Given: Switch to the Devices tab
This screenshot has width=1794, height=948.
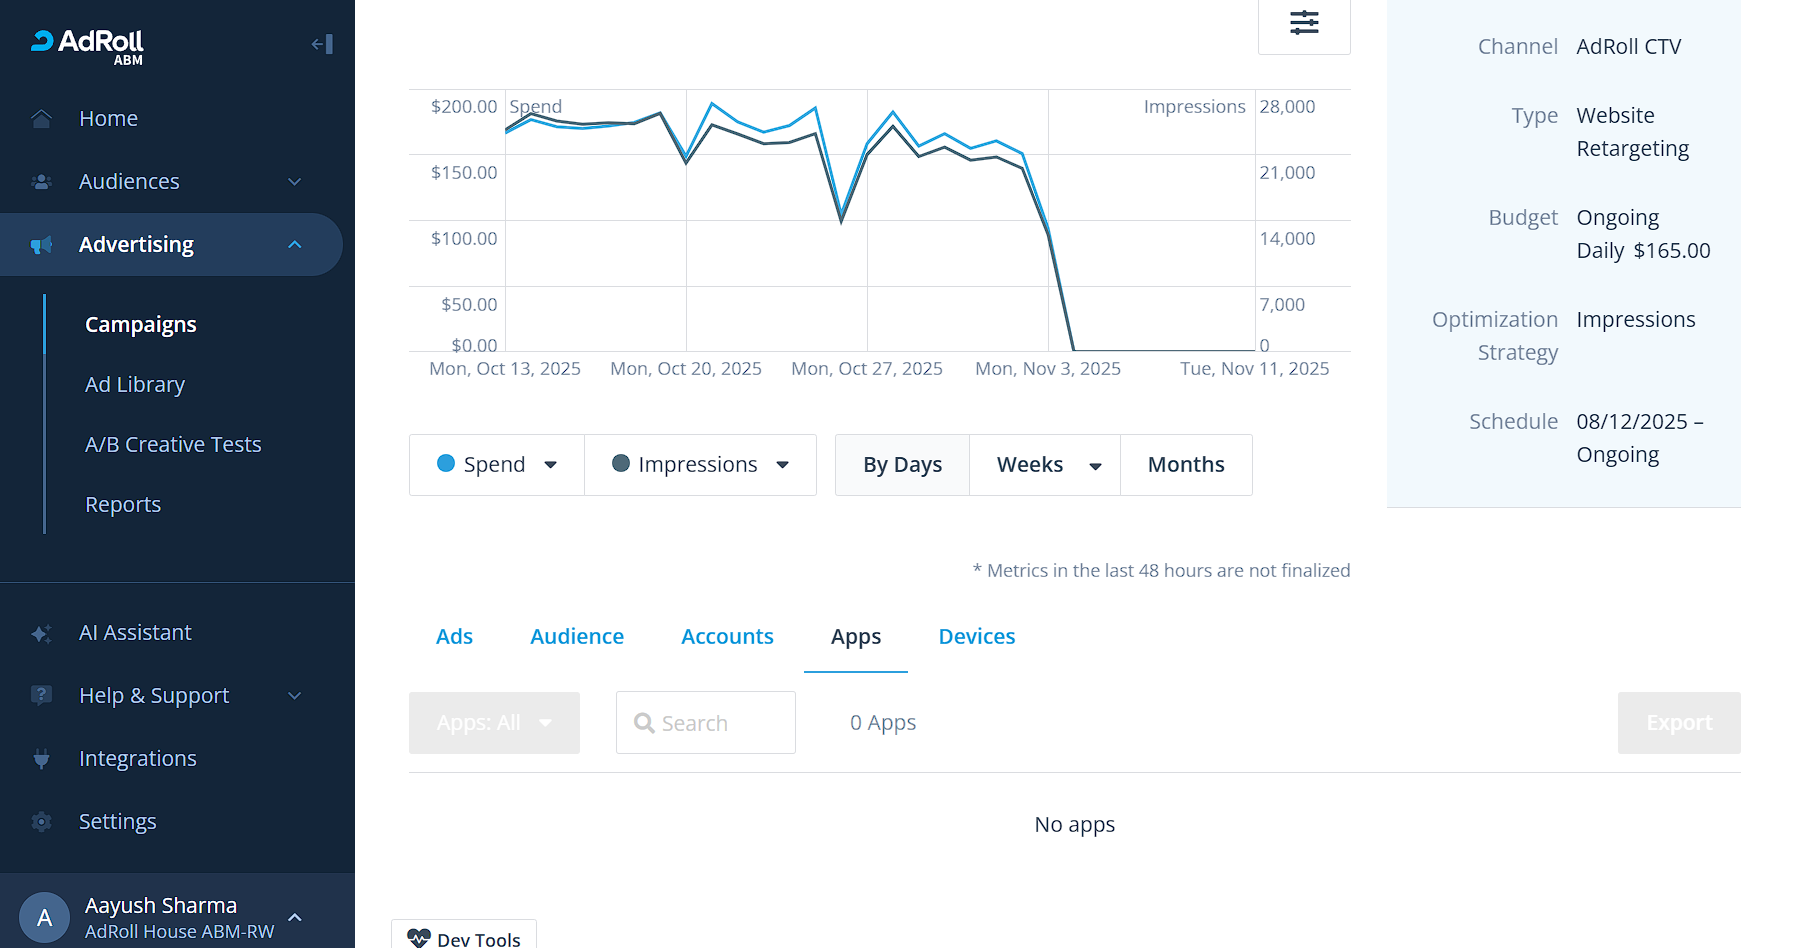Looking at the screenshot, I should 976,637.
